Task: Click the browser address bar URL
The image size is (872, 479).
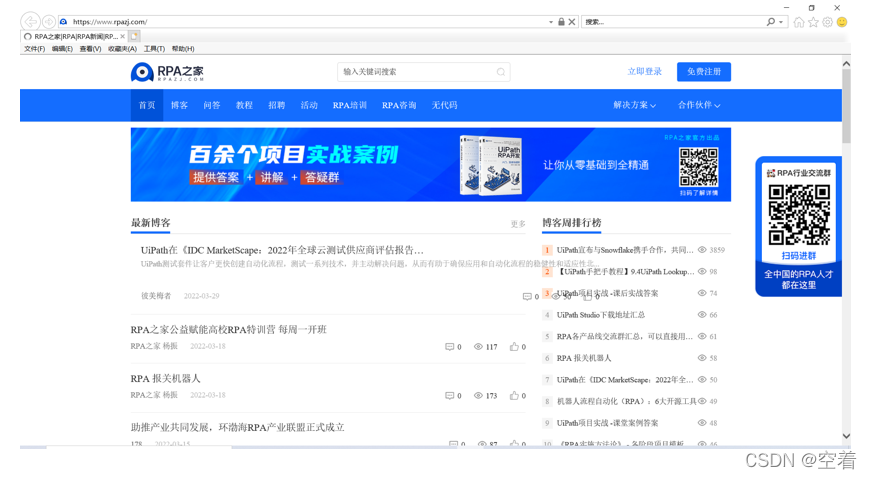Action: coord(110,22)
